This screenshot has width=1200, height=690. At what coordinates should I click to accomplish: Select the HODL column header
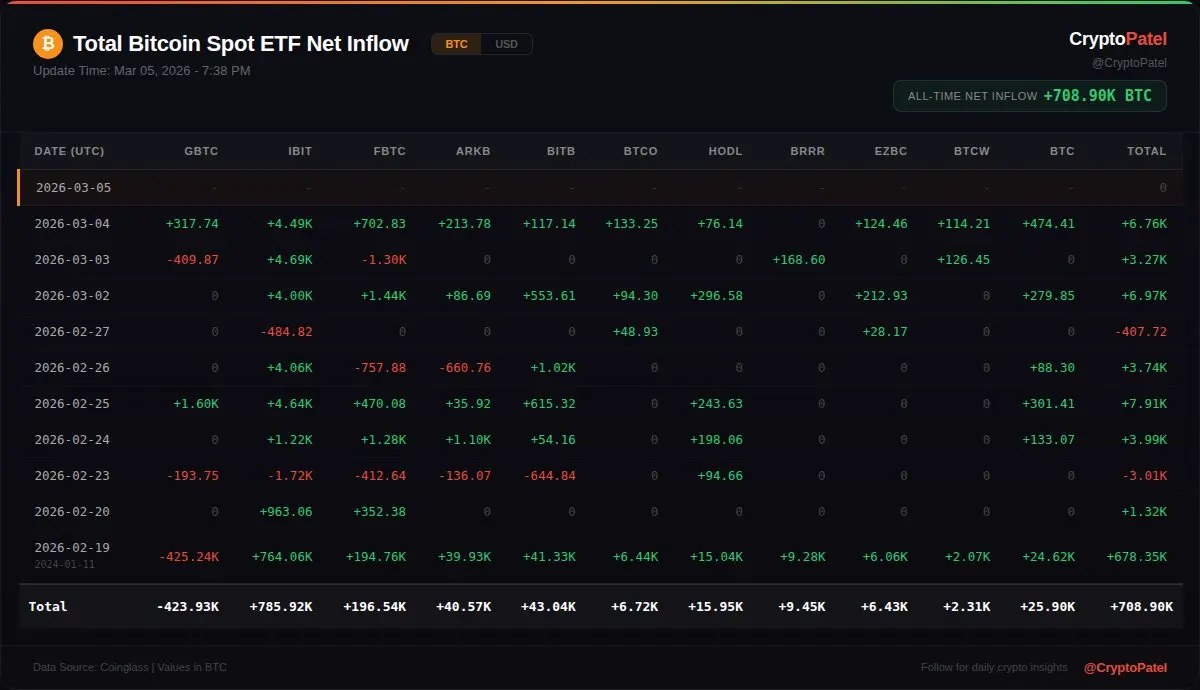coord(725,151)
